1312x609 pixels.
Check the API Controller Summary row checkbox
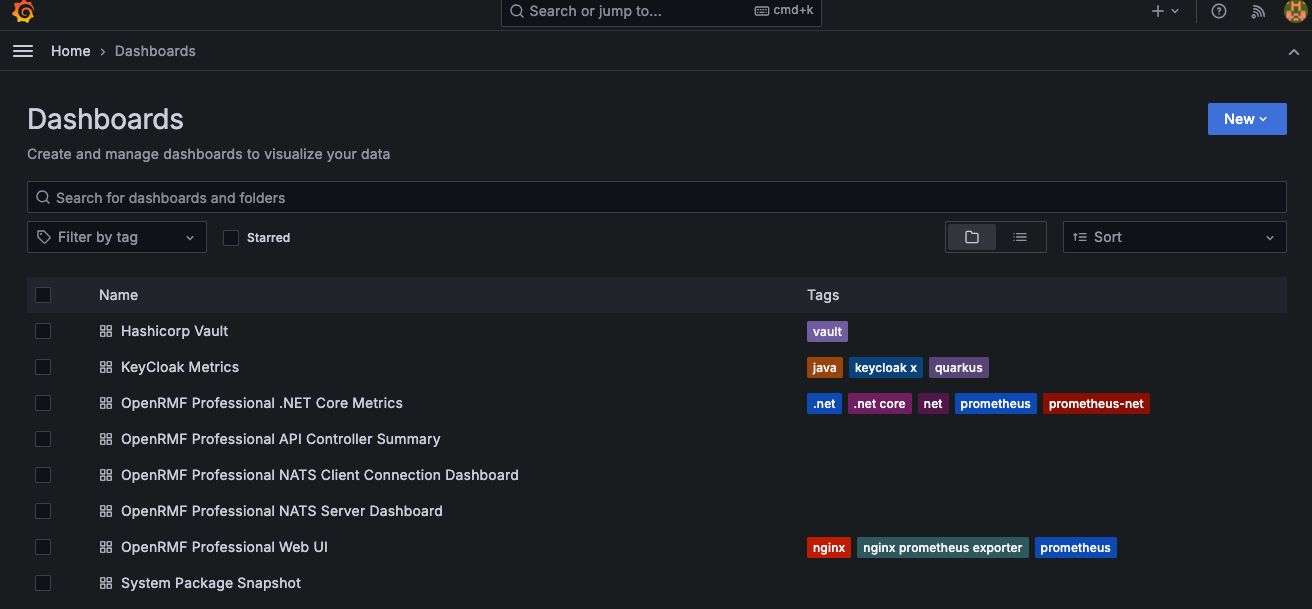coord(43,439)
